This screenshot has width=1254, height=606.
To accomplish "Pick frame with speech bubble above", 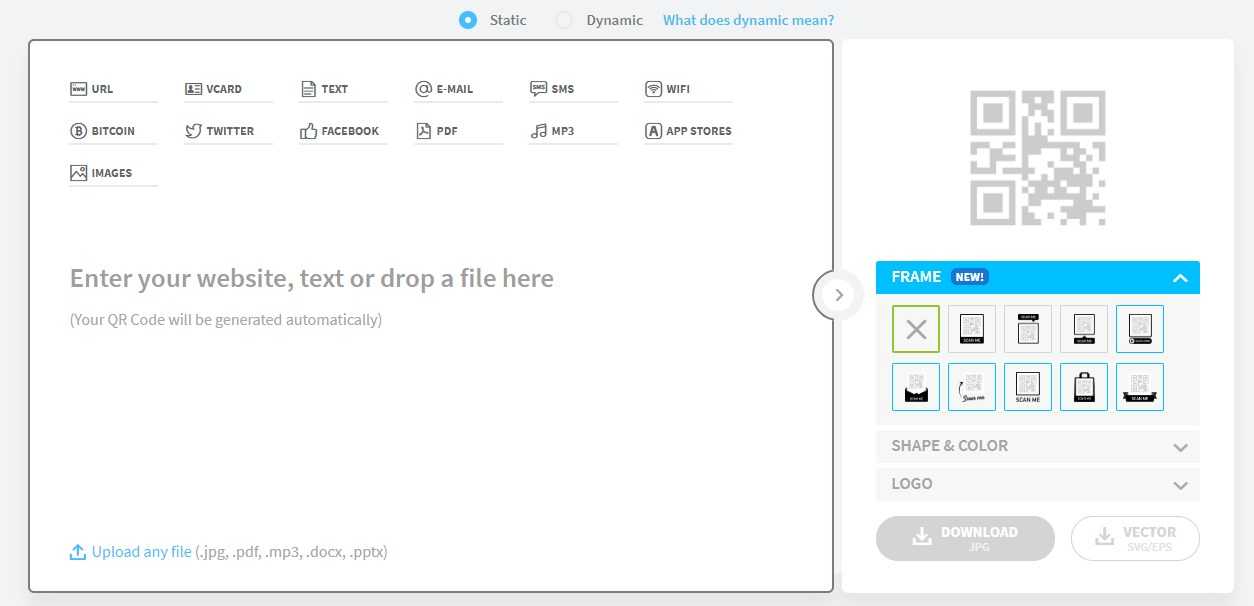I will 1027,329.
